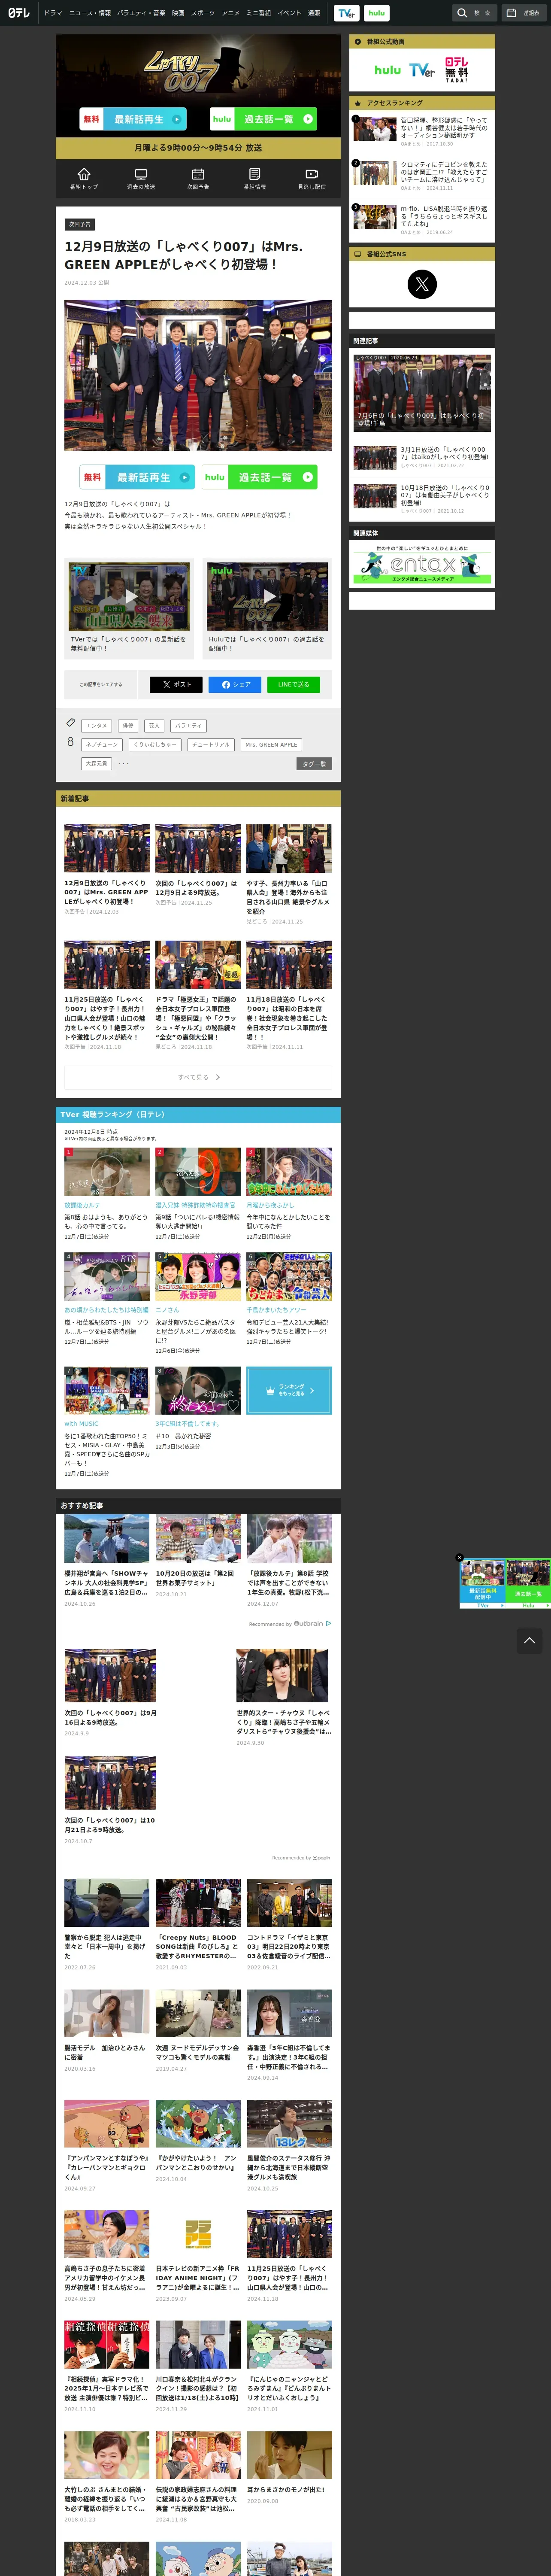Image resolution: width=551 pixels, height=2576 pixels.
Task: Open 次回予告 next episode preview
Action: [x=198, y=178]
